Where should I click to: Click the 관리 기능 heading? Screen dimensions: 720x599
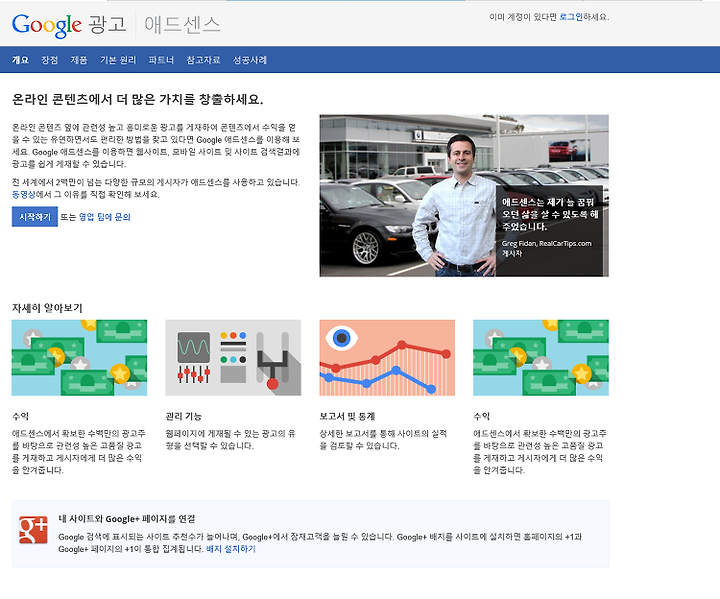[x=184, y=417]
